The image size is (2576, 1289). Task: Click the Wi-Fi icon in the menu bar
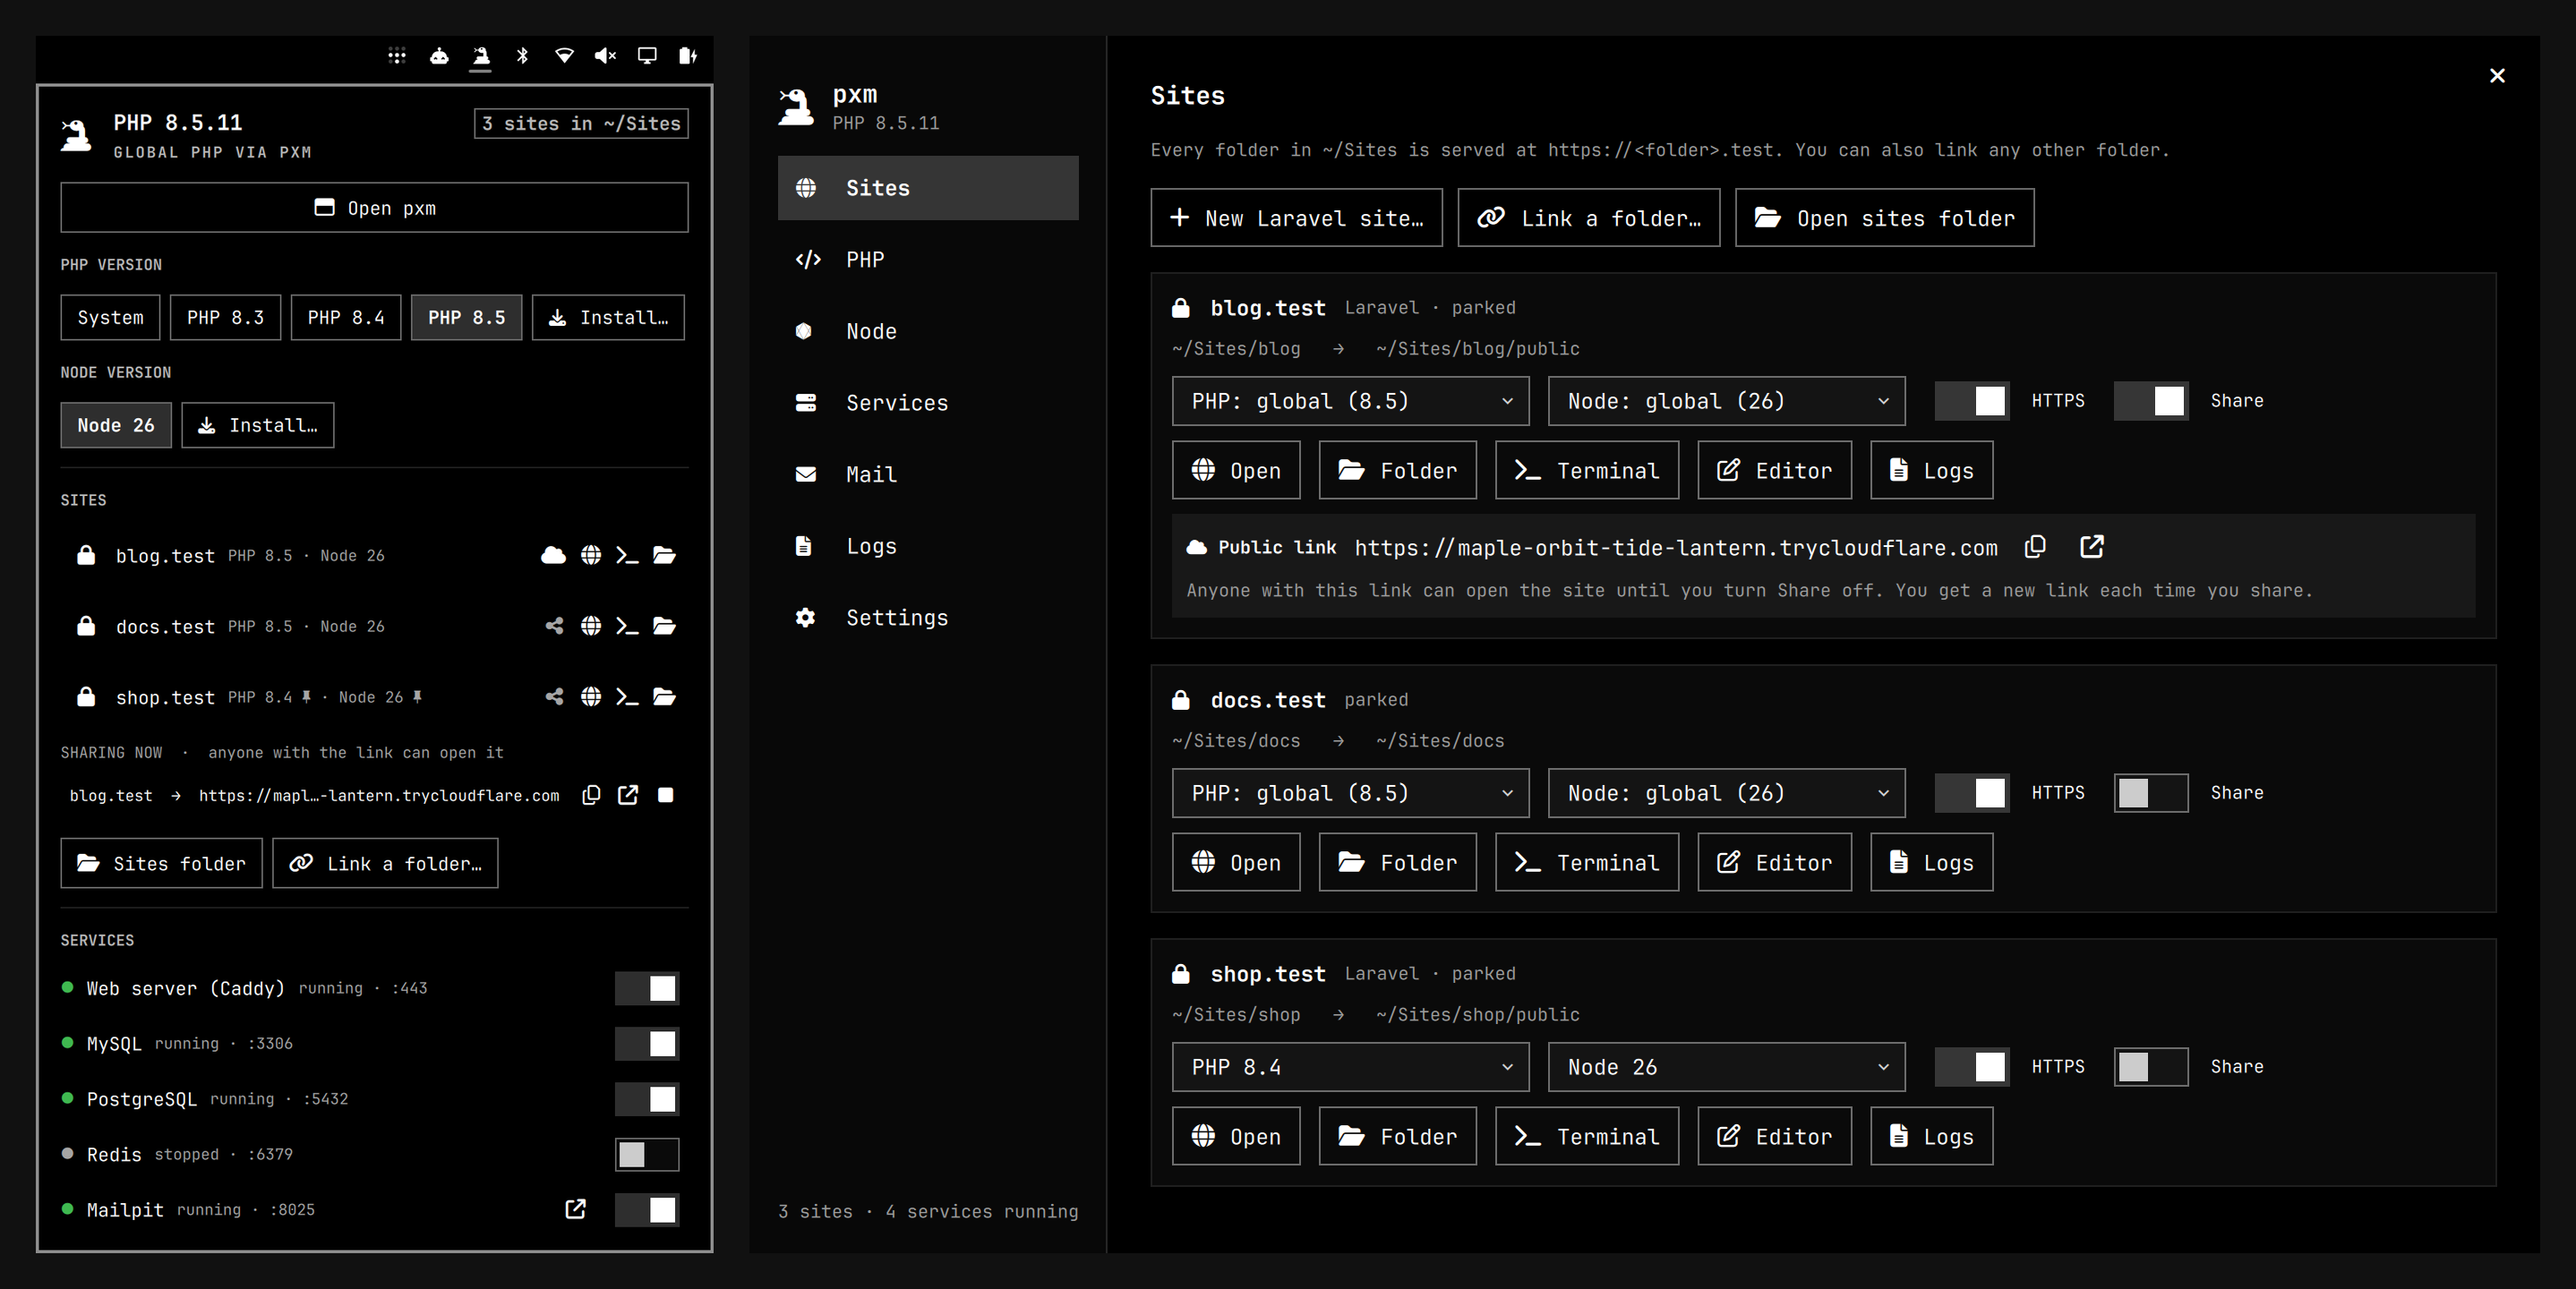tap(564, 56)
